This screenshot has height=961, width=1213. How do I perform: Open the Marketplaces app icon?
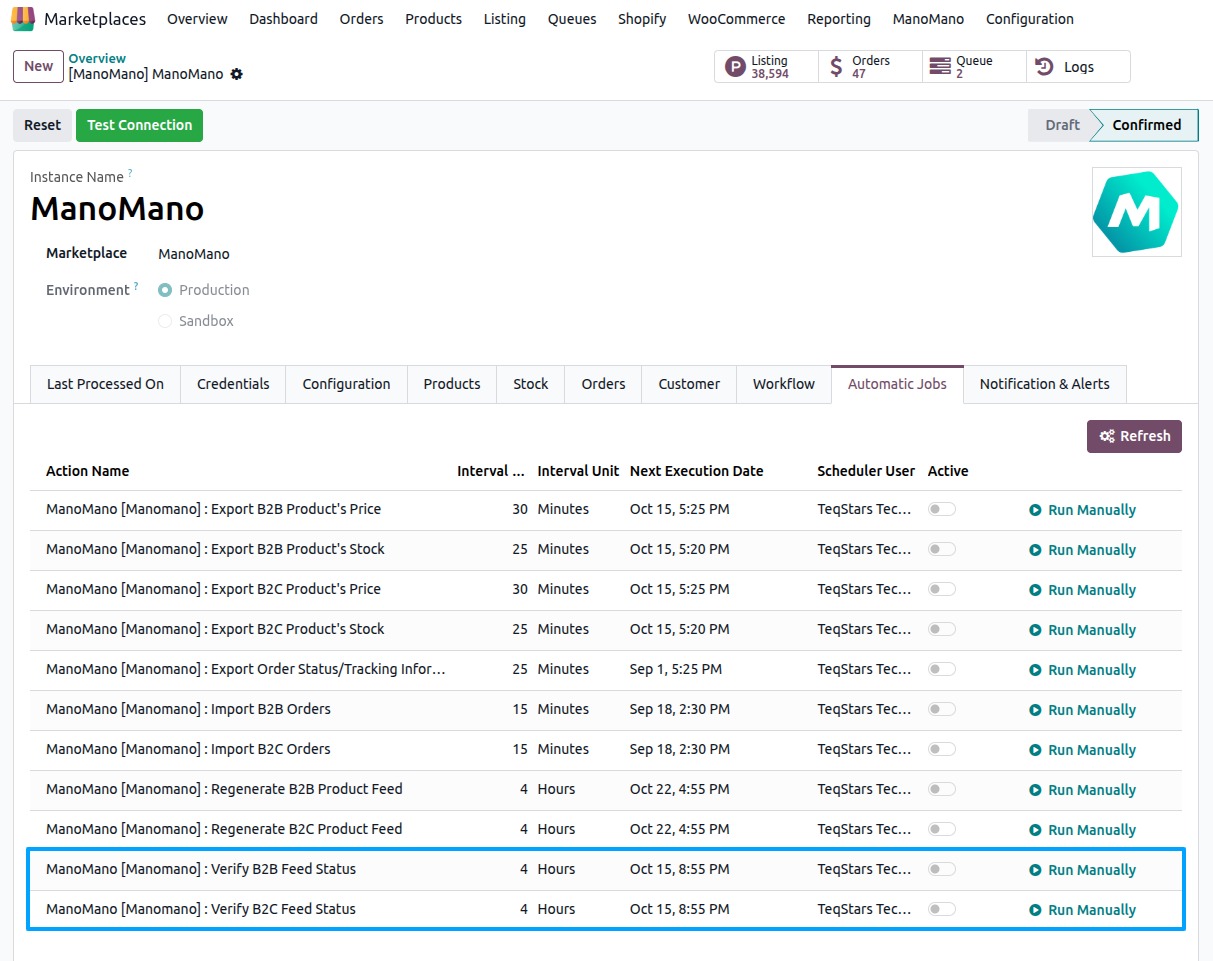[x=23, y=19]
